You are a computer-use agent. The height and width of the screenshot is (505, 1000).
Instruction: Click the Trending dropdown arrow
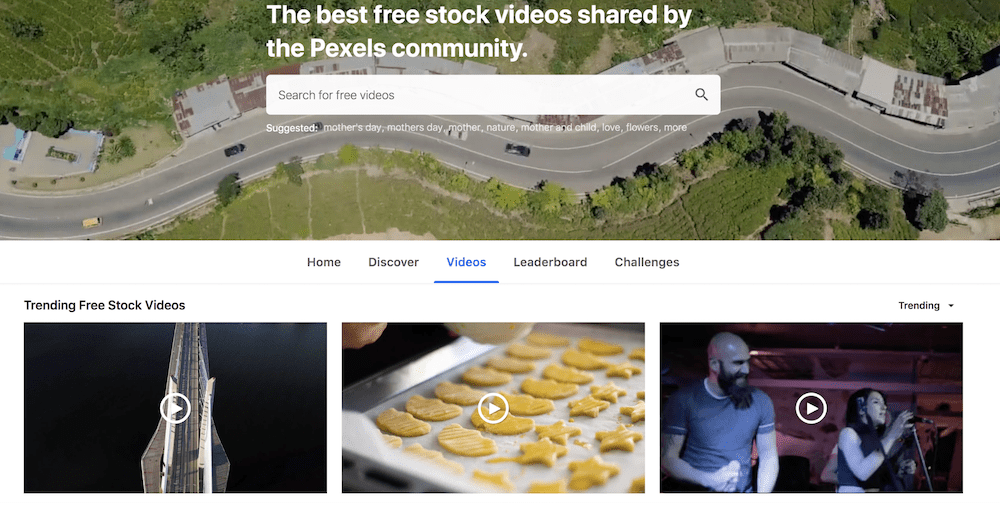click(950, 306)
